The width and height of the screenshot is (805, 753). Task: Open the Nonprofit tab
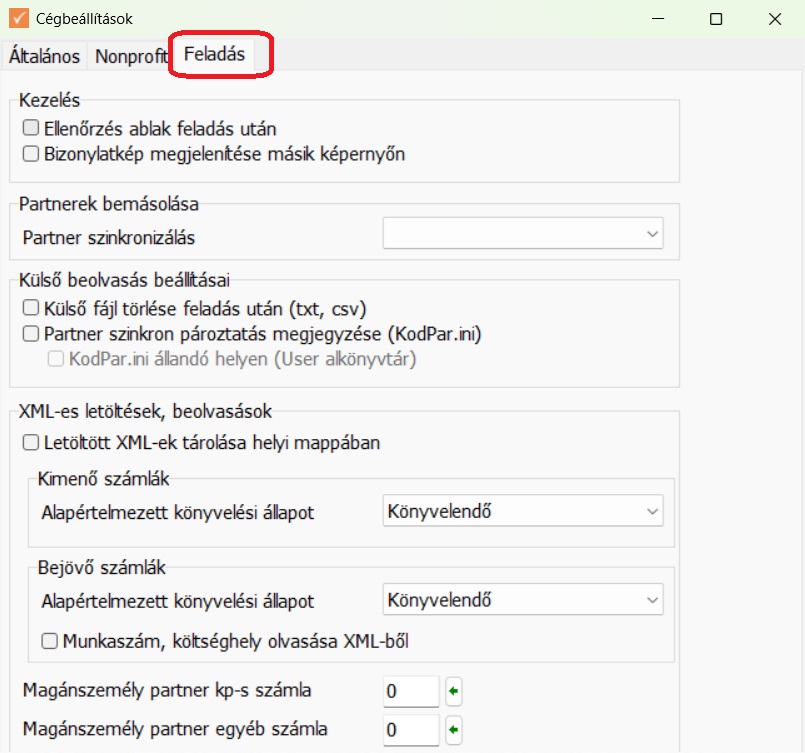[x=130, y=56]
